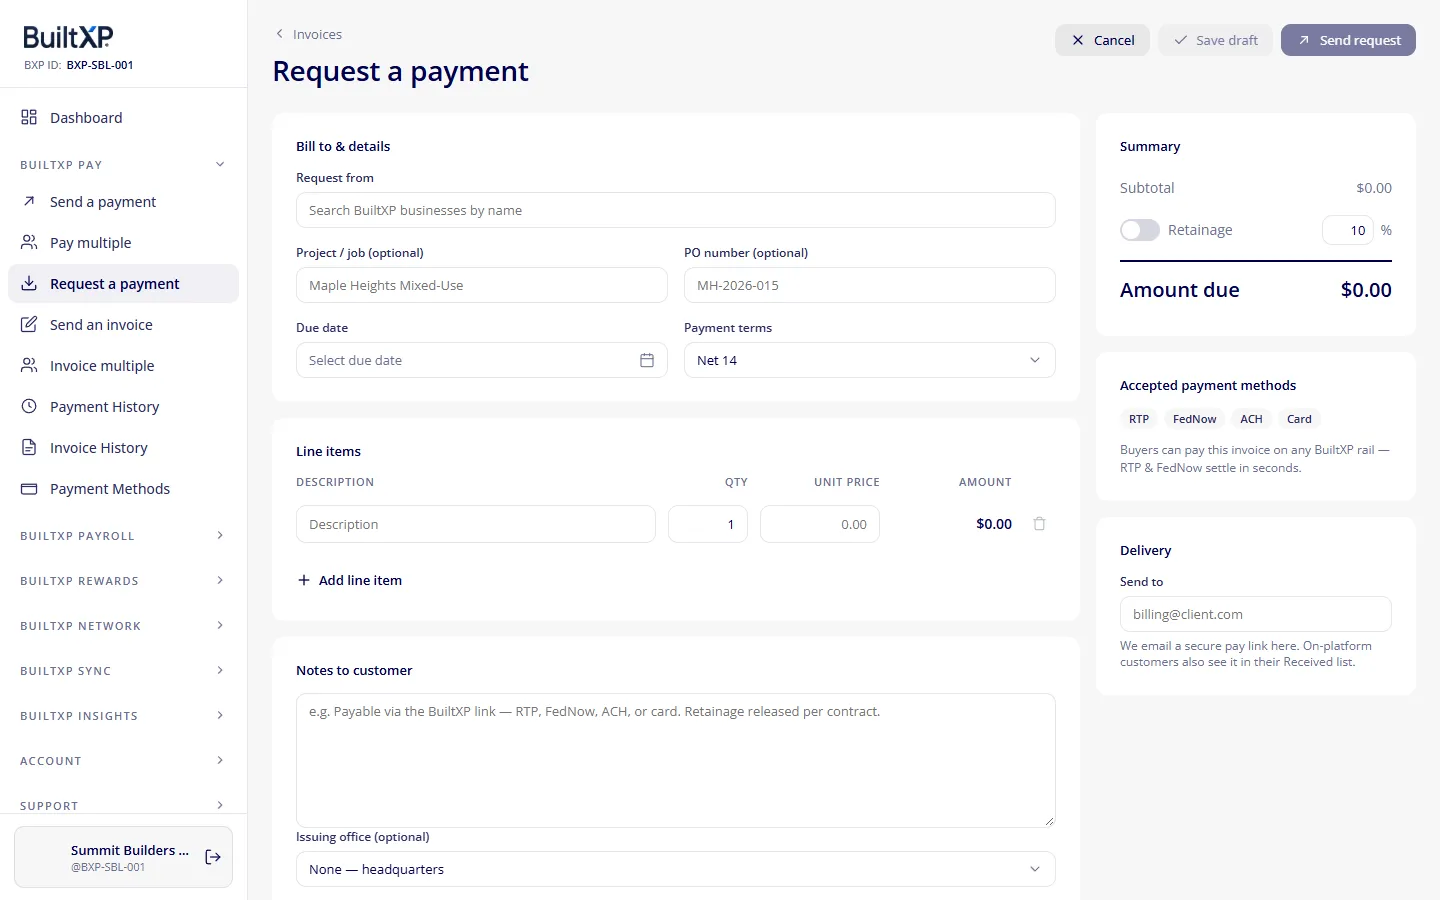Click the Send an invoice edit icon

29,324
